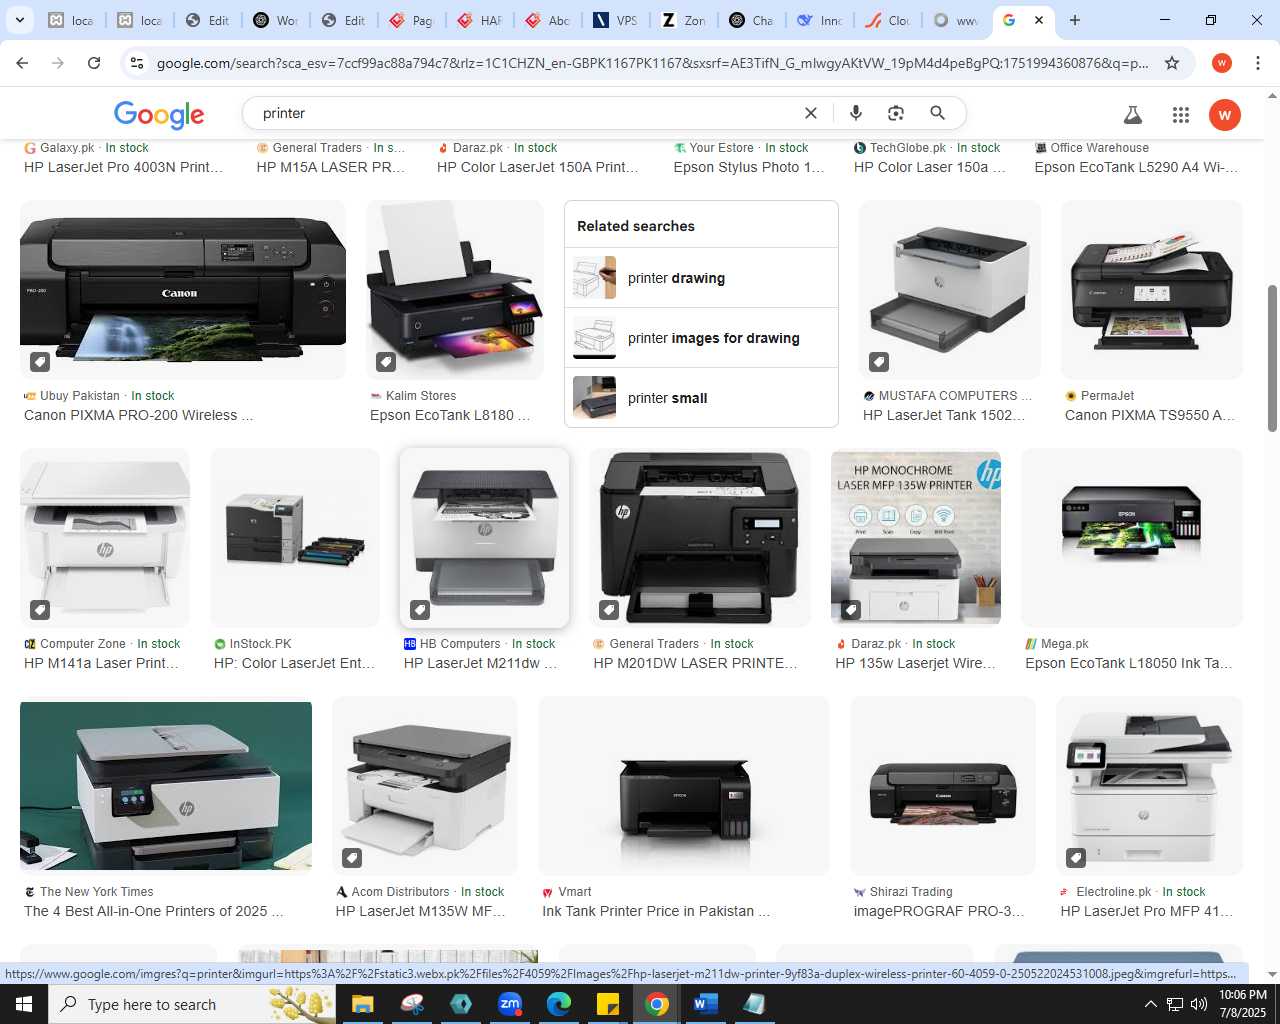This screenshot has height=1024, width=1280.
Task: Switch to the Clou tab
Action: pos(888,20)
